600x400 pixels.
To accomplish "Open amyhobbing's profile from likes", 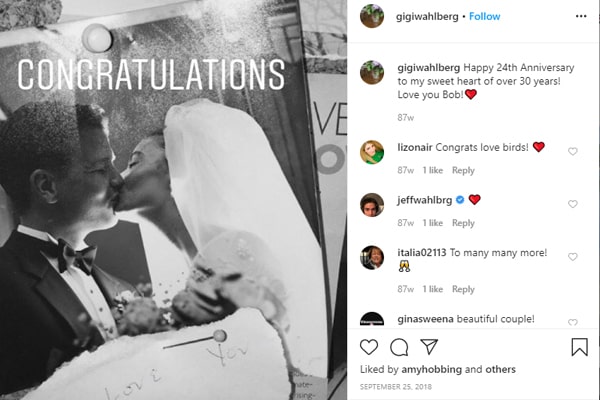I will (x=431, y=369).
